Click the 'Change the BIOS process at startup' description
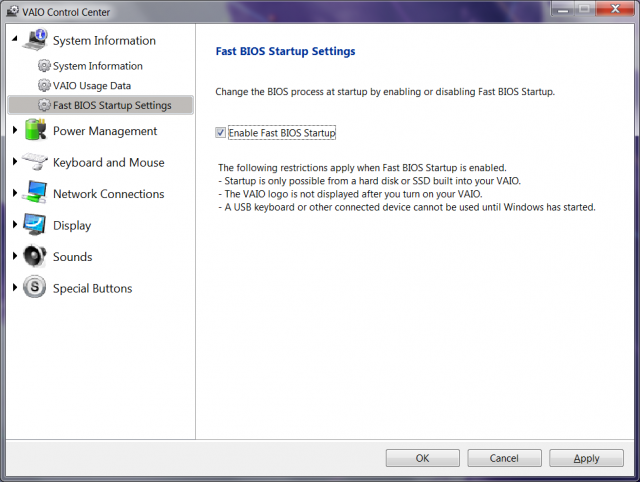Image resolution: width=640 pixels, height=482 pixels. click(x=385, y=91)
